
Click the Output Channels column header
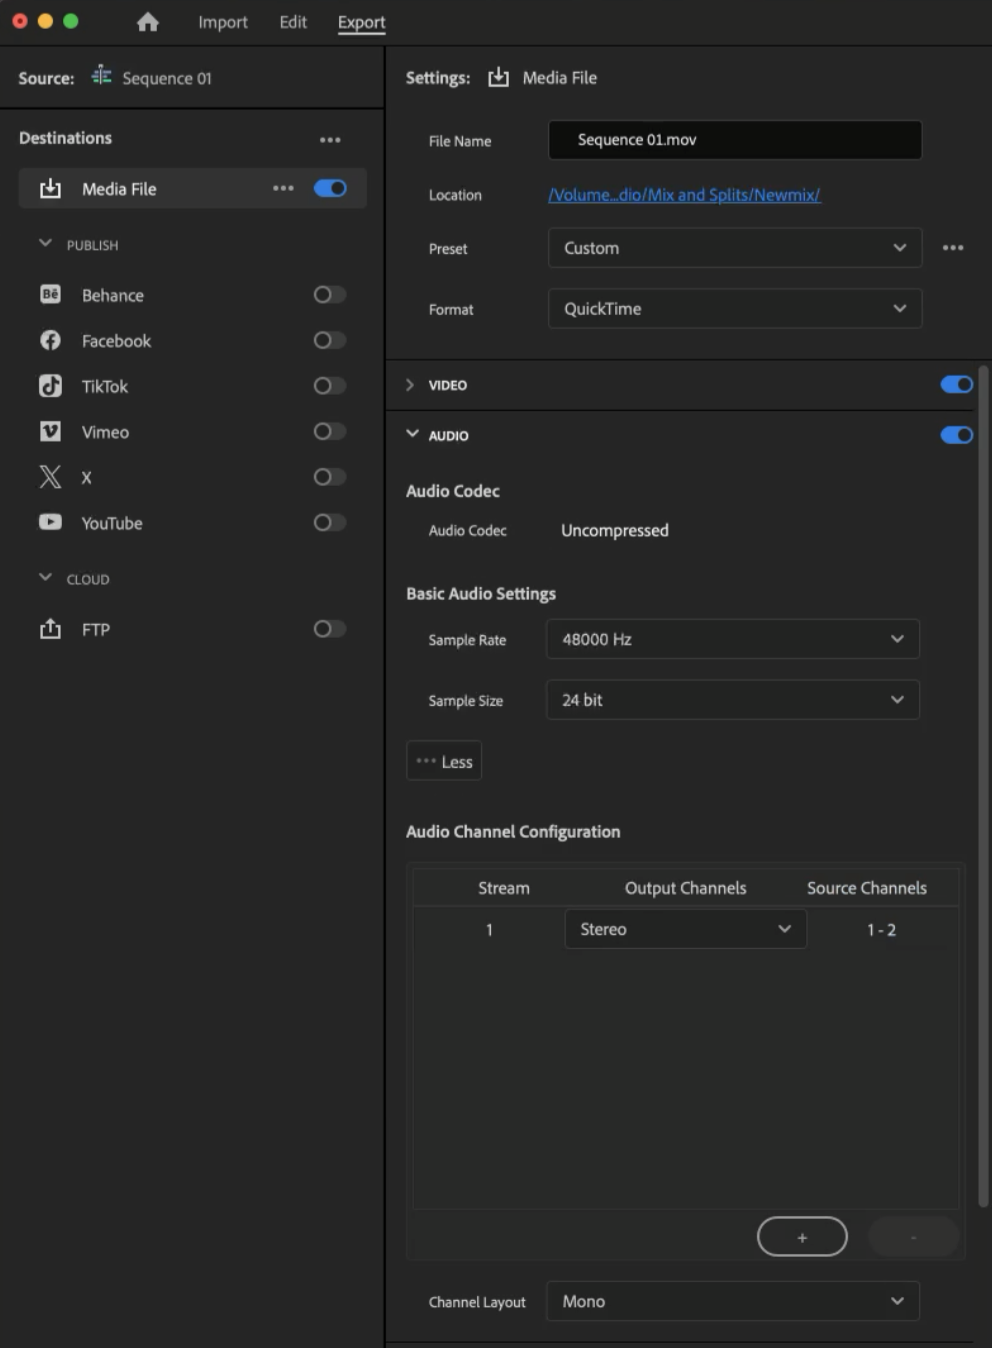[x=686, y=888]
